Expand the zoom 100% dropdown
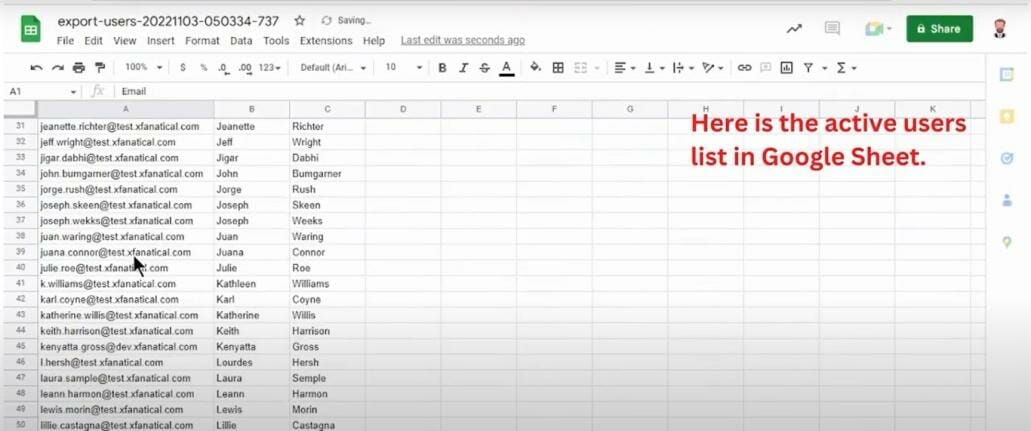This screenshot has width=1031, height=431. (x=143, y=67)
